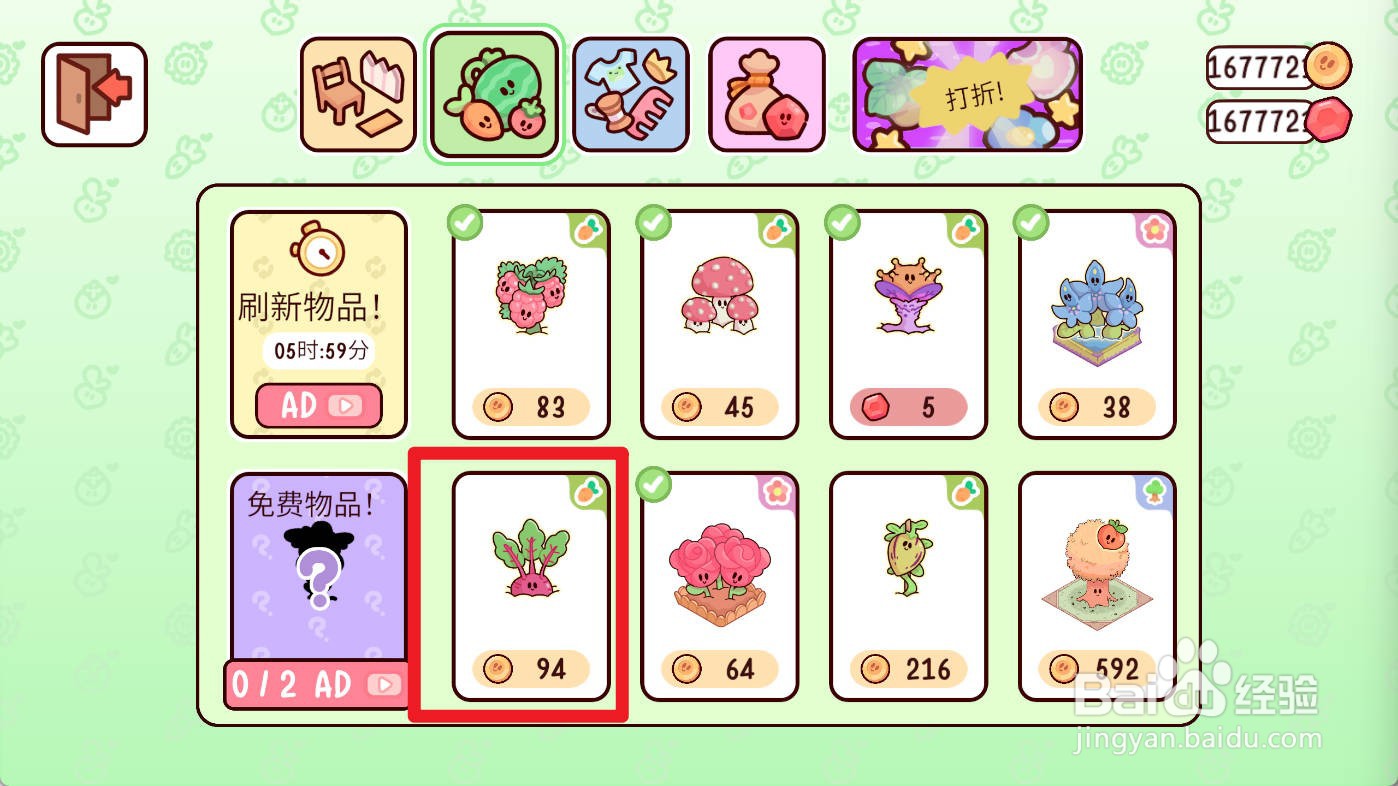Viewport: 1398px width, 786px height.
Task: Select the blue flower card priced 38
Action: point(1097,324)
